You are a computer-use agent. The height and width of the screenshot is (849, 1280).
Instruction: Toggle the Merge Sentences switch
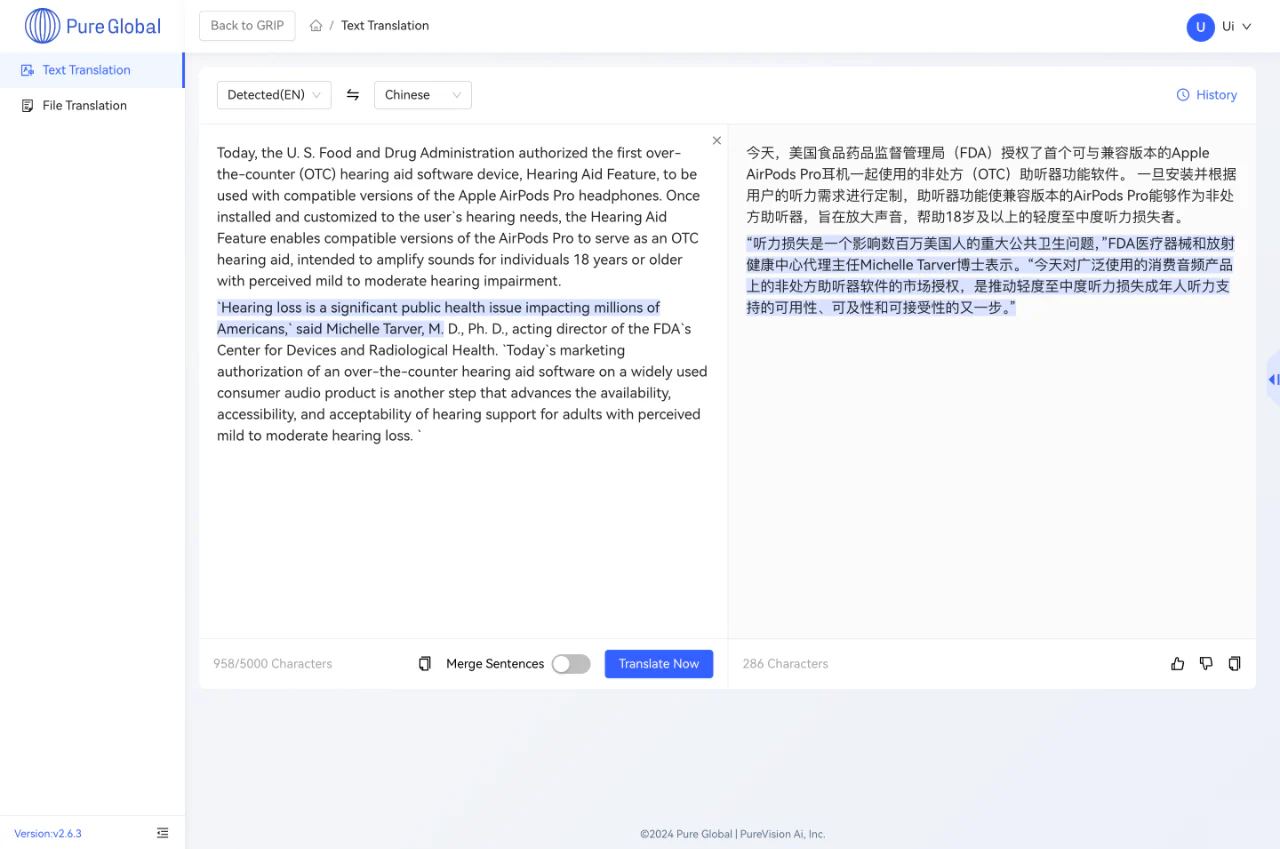pyautogui.click(x=571, y=664)
